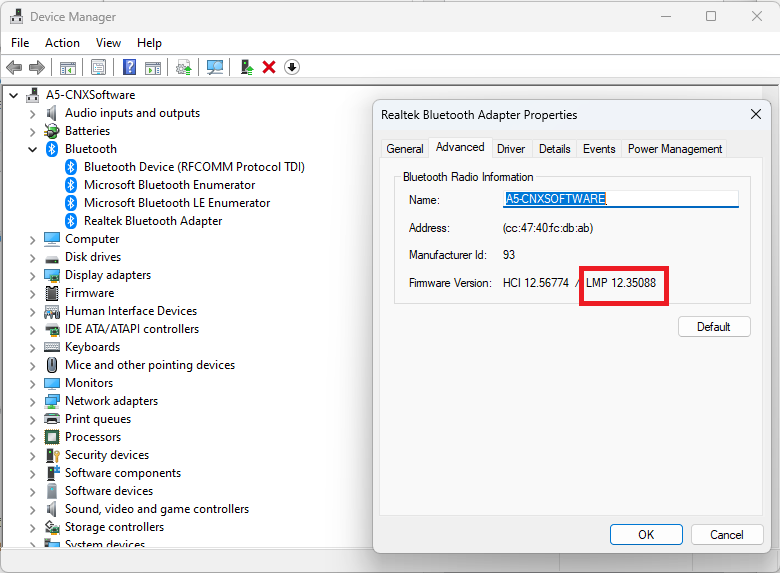Click Mice and other pointing devices icon
780x580 pixels.
tap(52, 366)
